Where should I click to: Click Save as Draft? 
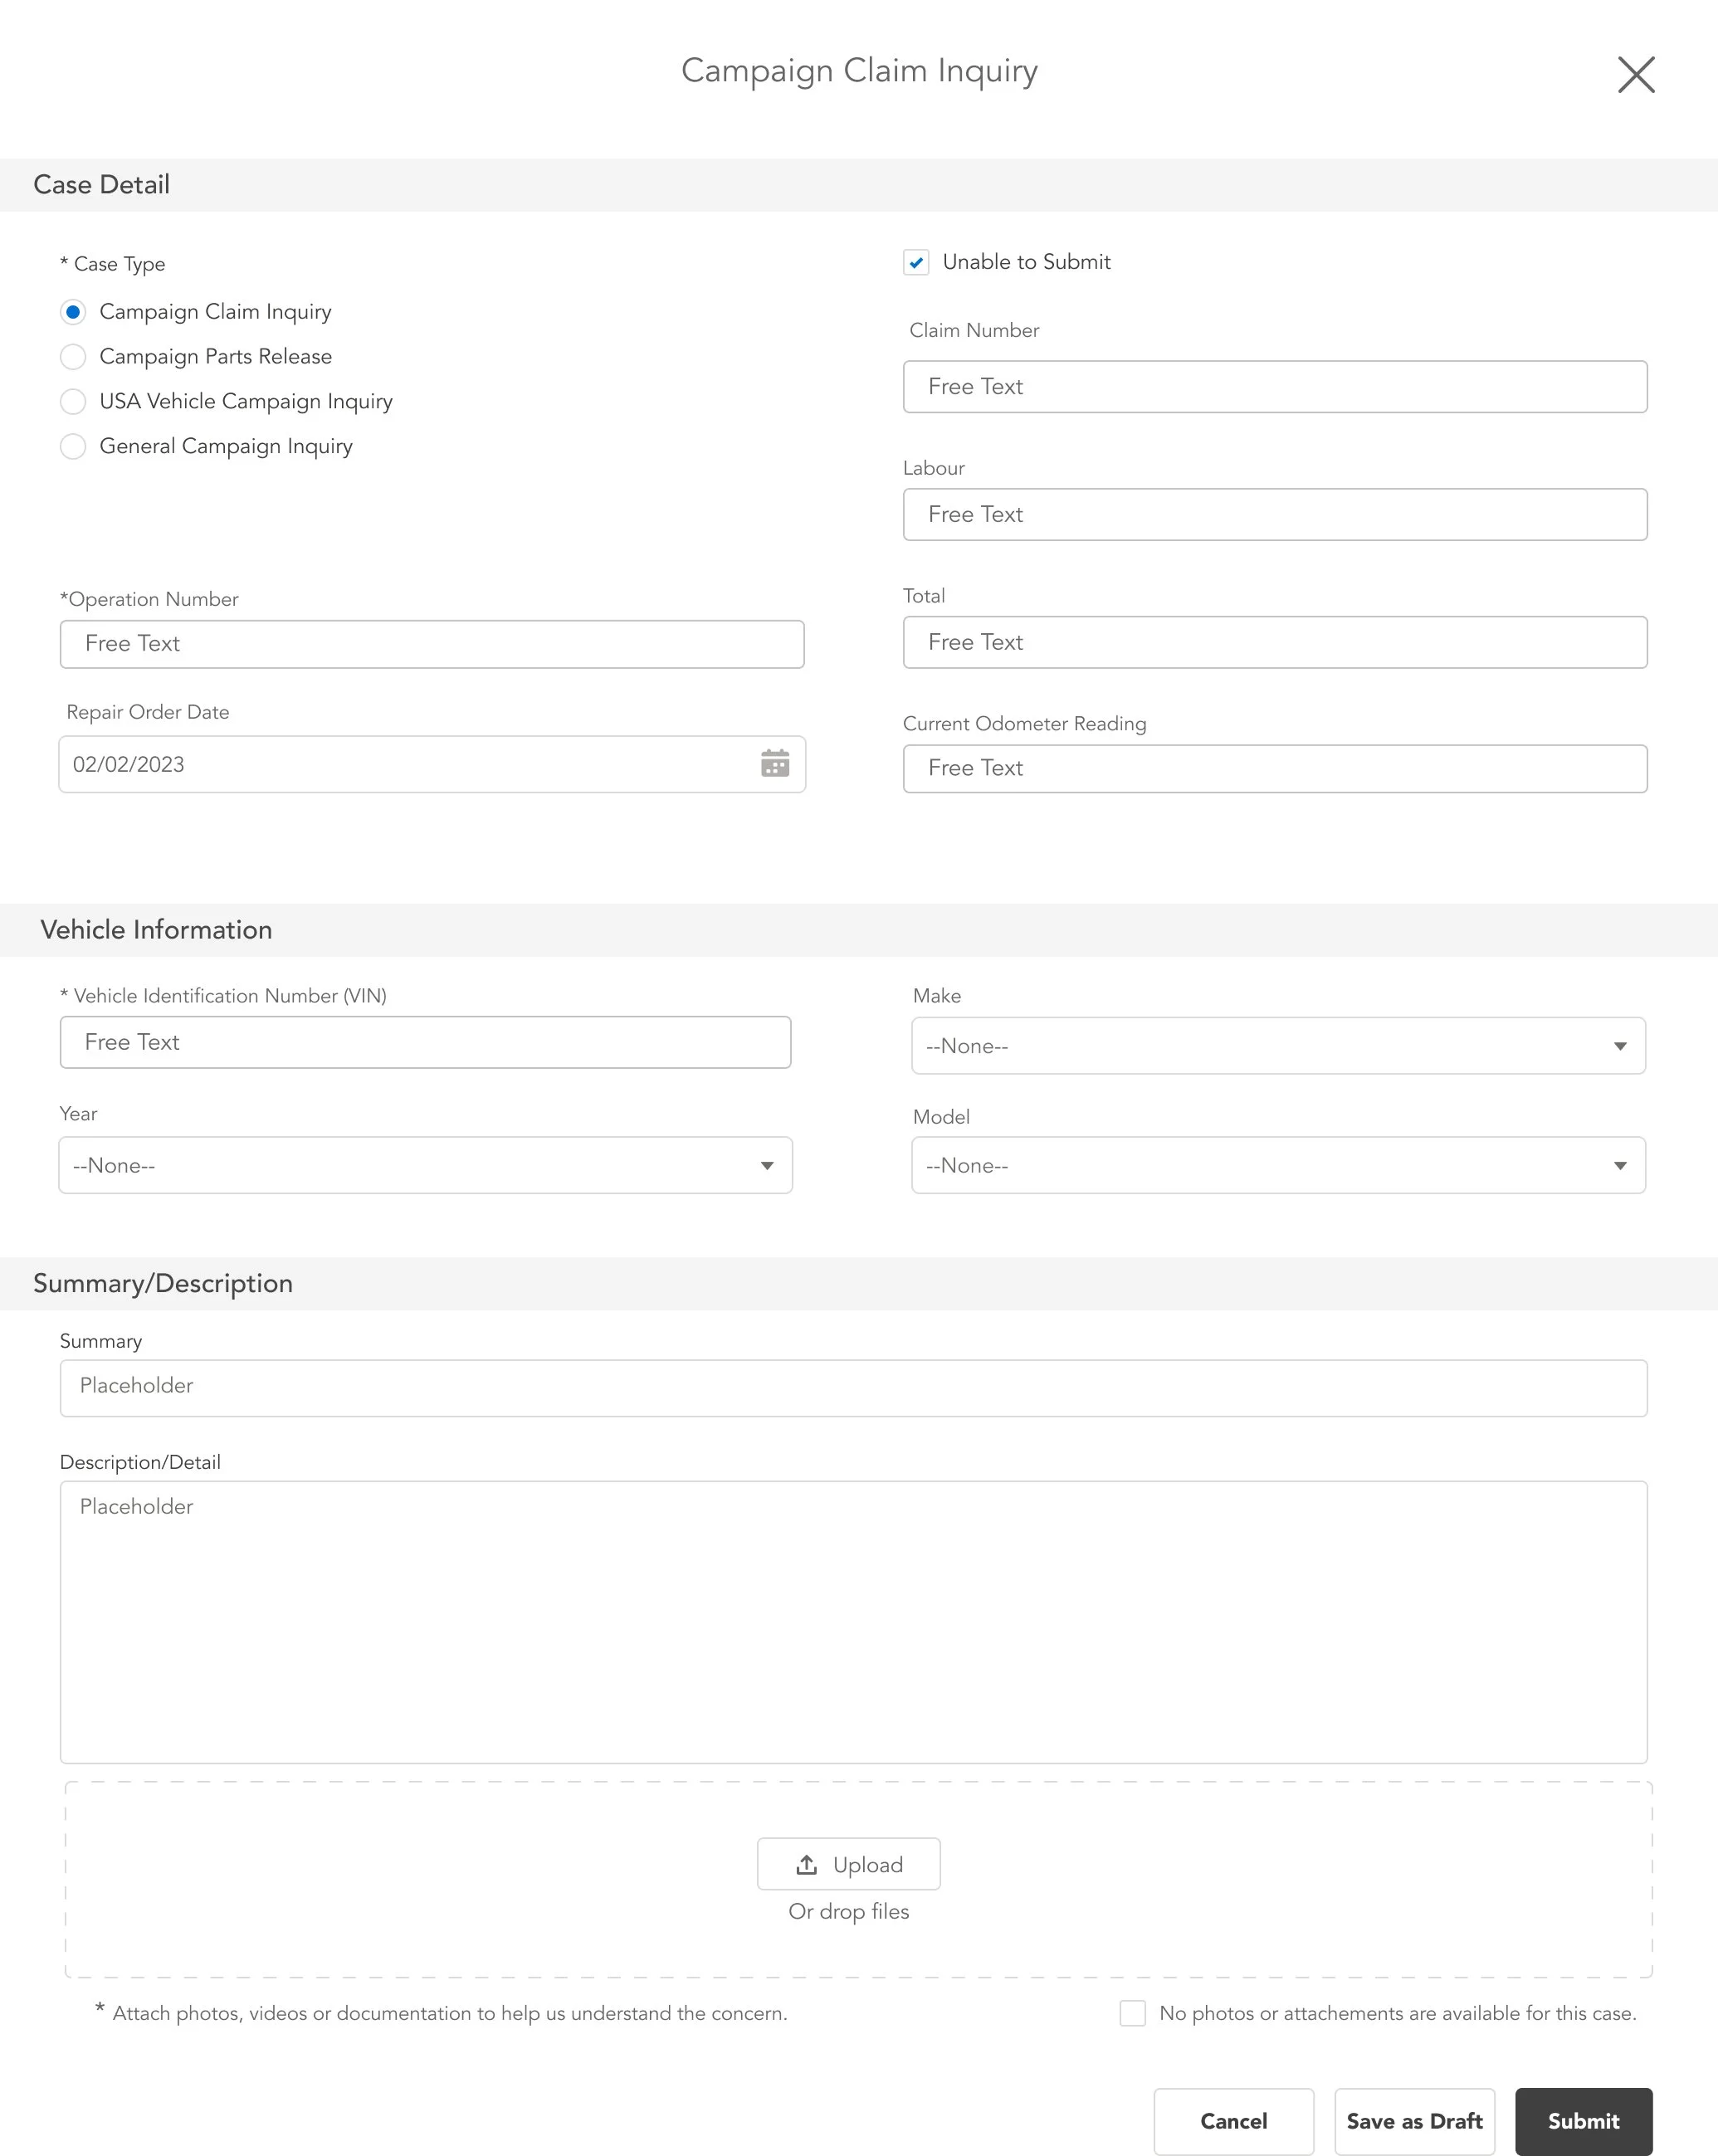1413,2121
